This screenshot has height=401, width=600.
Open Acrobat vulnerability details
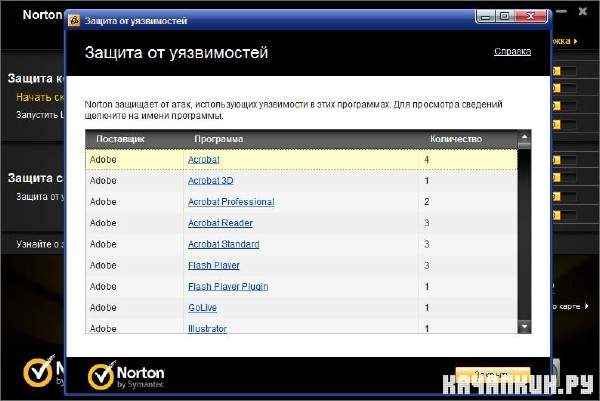click(204, 160)
